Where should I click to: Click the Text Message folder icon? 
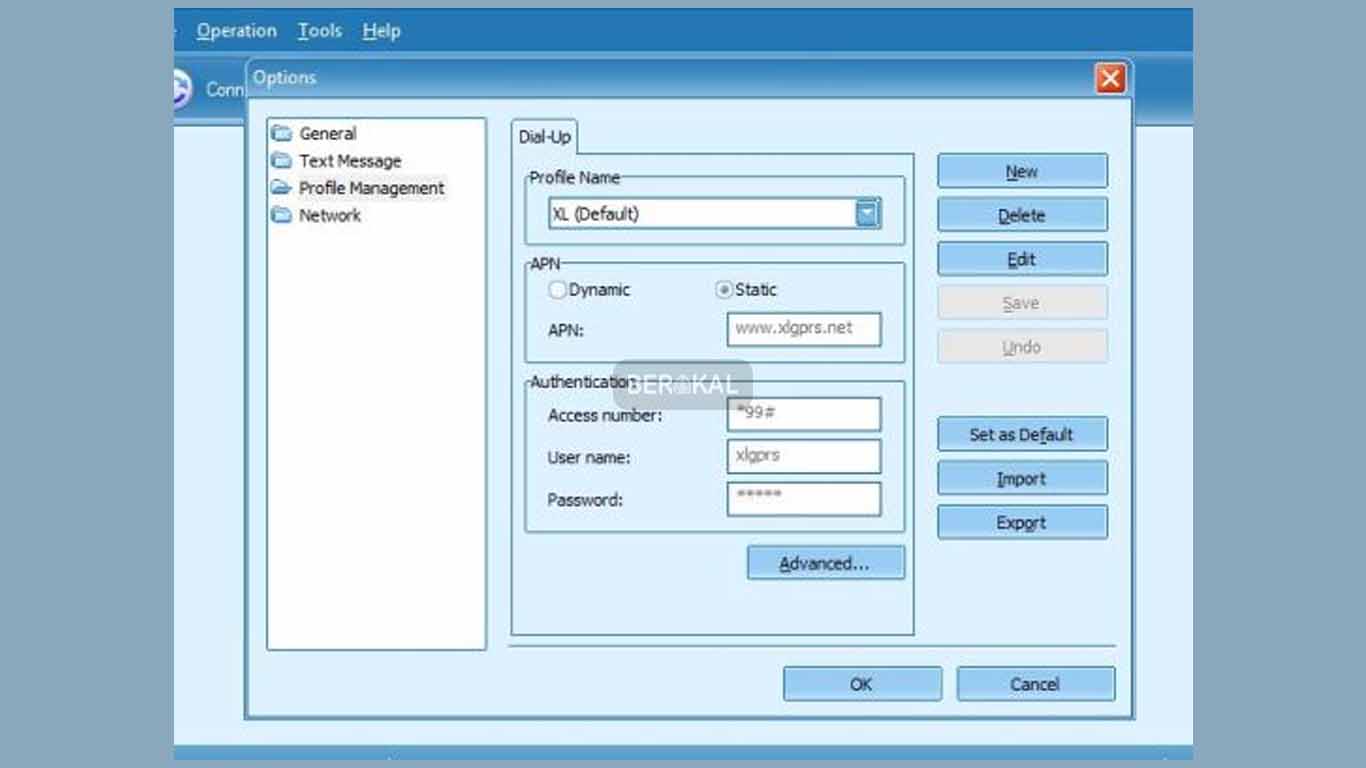[x=282, y=161]
